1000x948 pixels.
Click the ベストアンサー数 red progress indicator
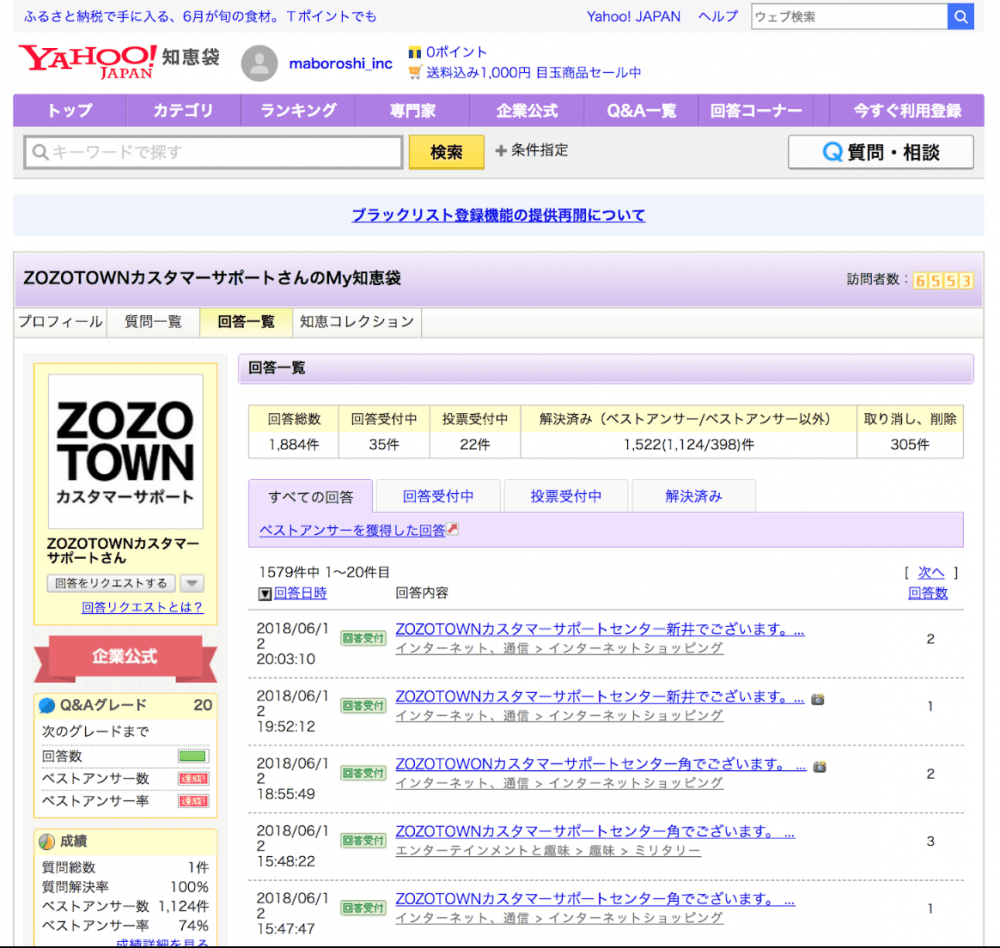pyautogui.click(x=193, y=779)
